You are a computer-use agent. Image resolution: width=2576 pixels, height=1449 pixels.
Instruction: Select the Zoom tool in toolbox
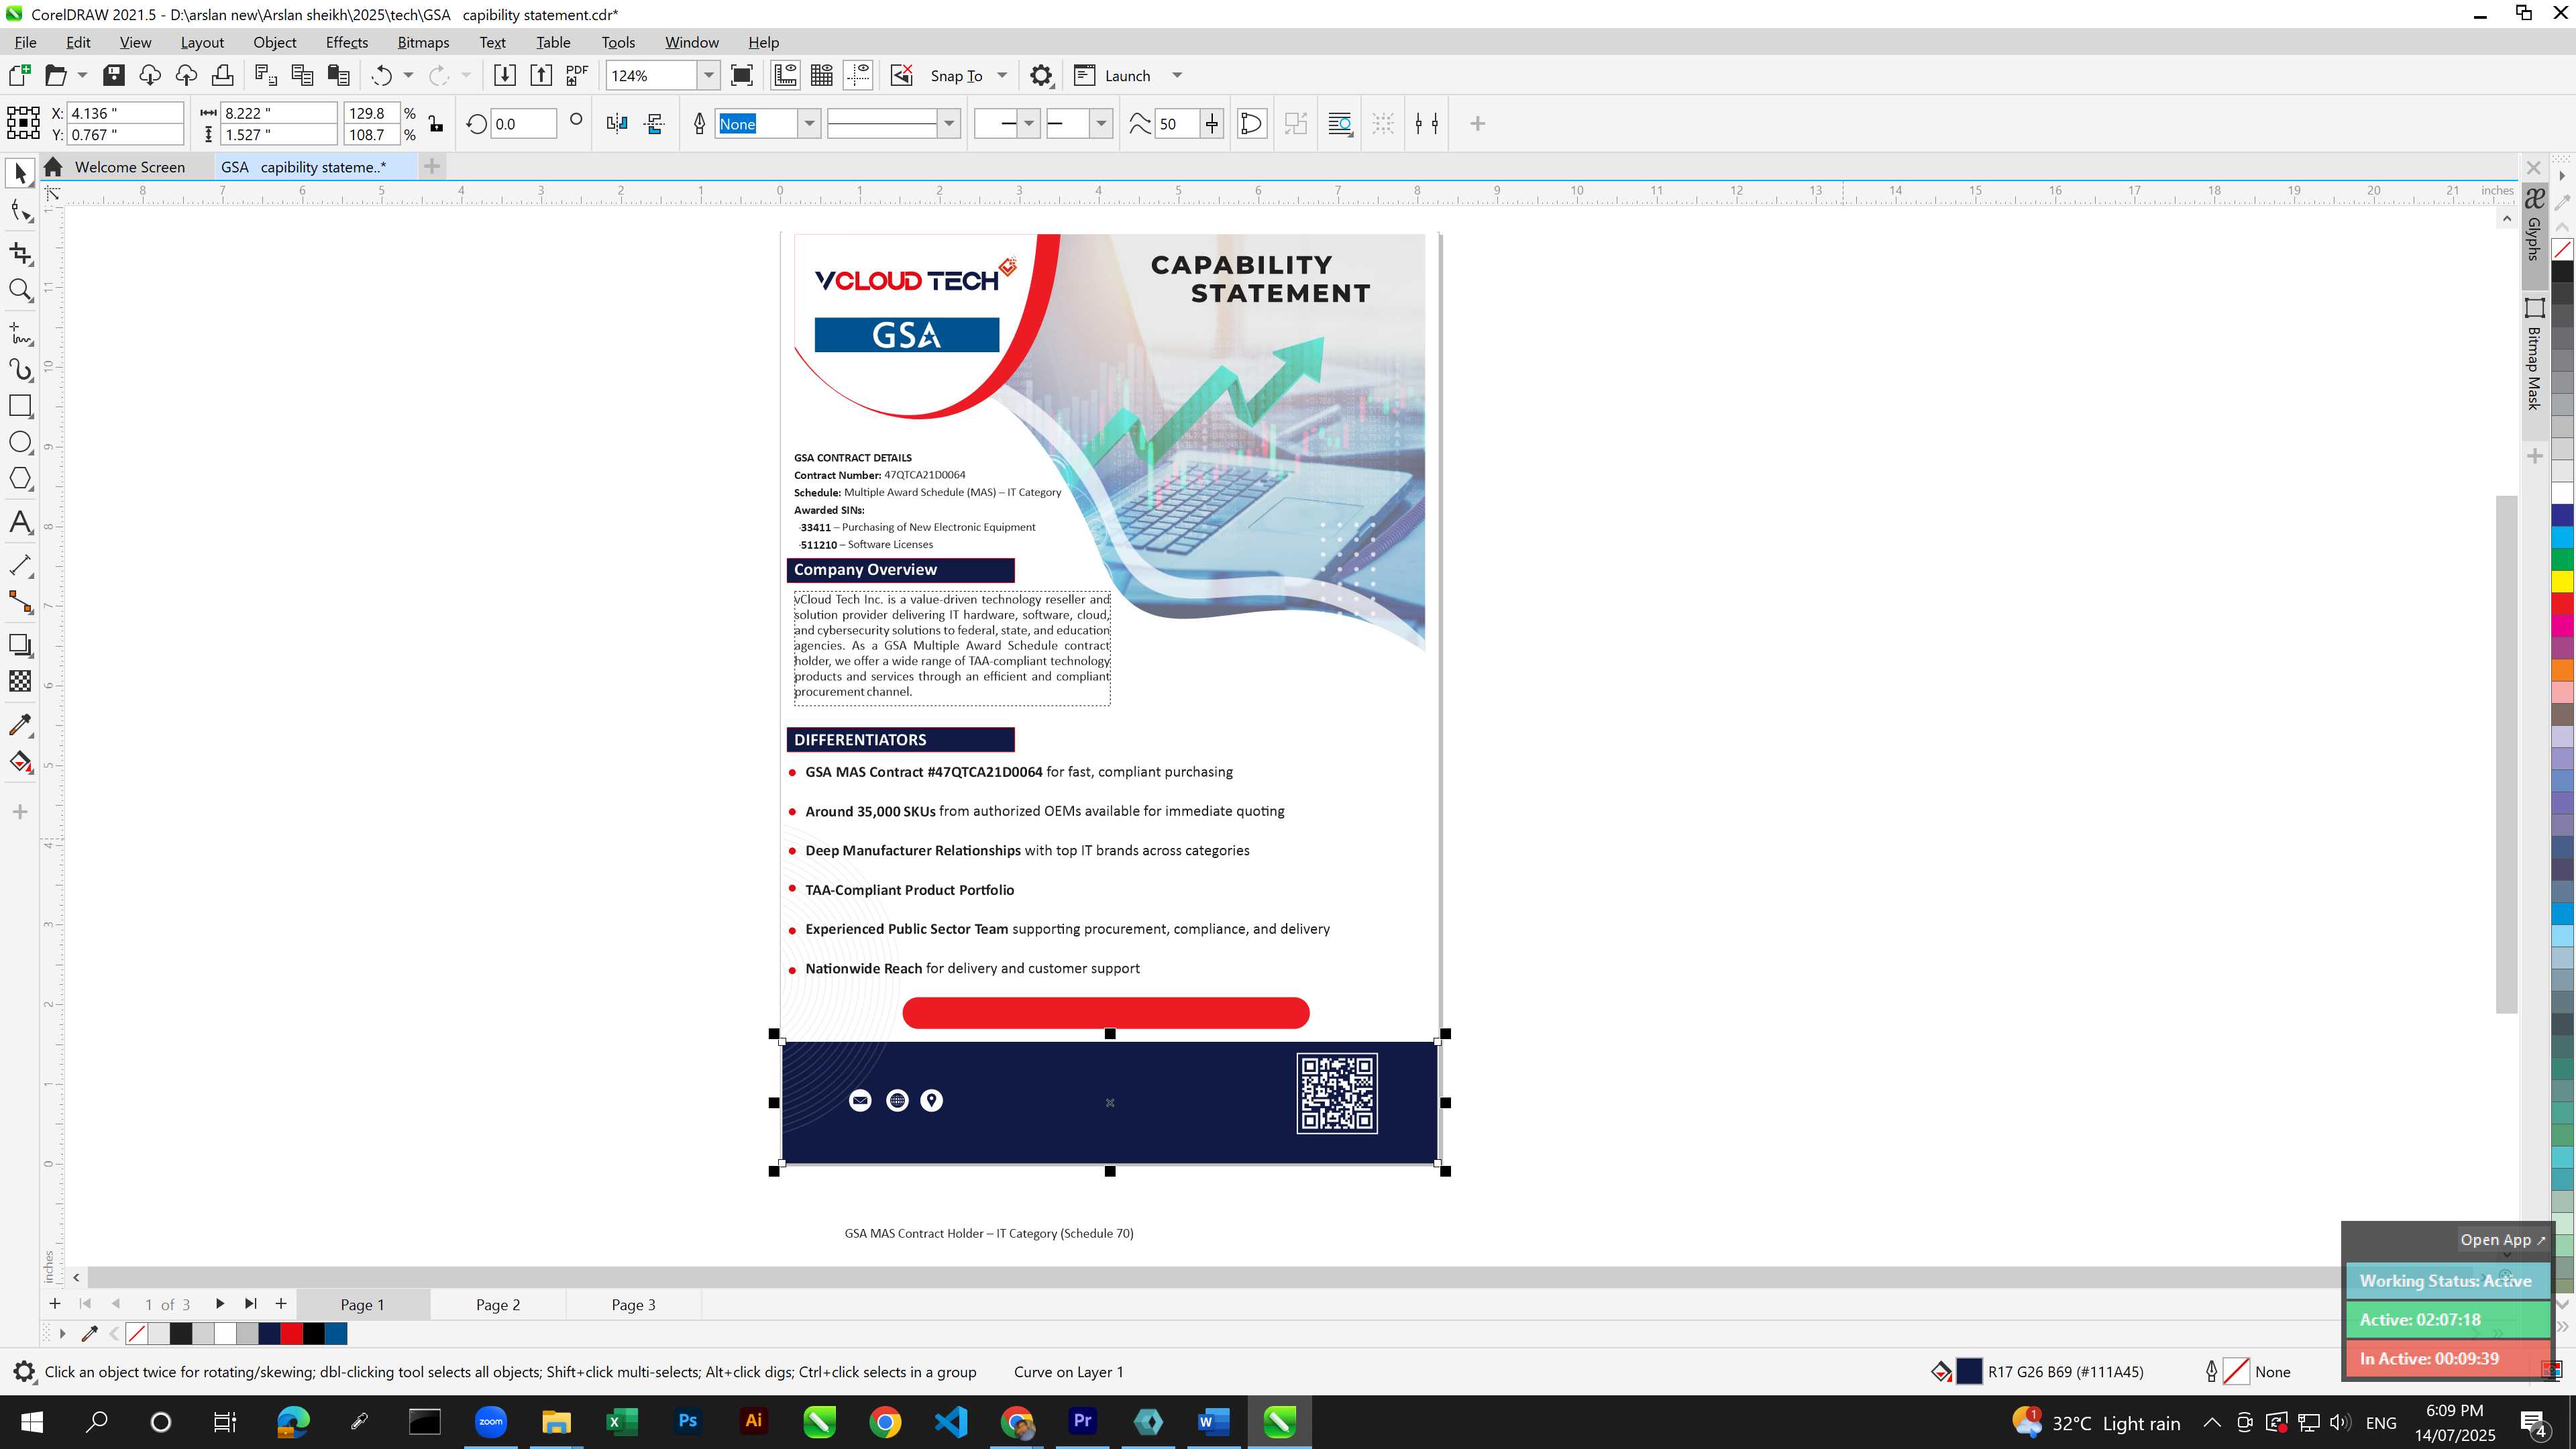tap(20, 291)
